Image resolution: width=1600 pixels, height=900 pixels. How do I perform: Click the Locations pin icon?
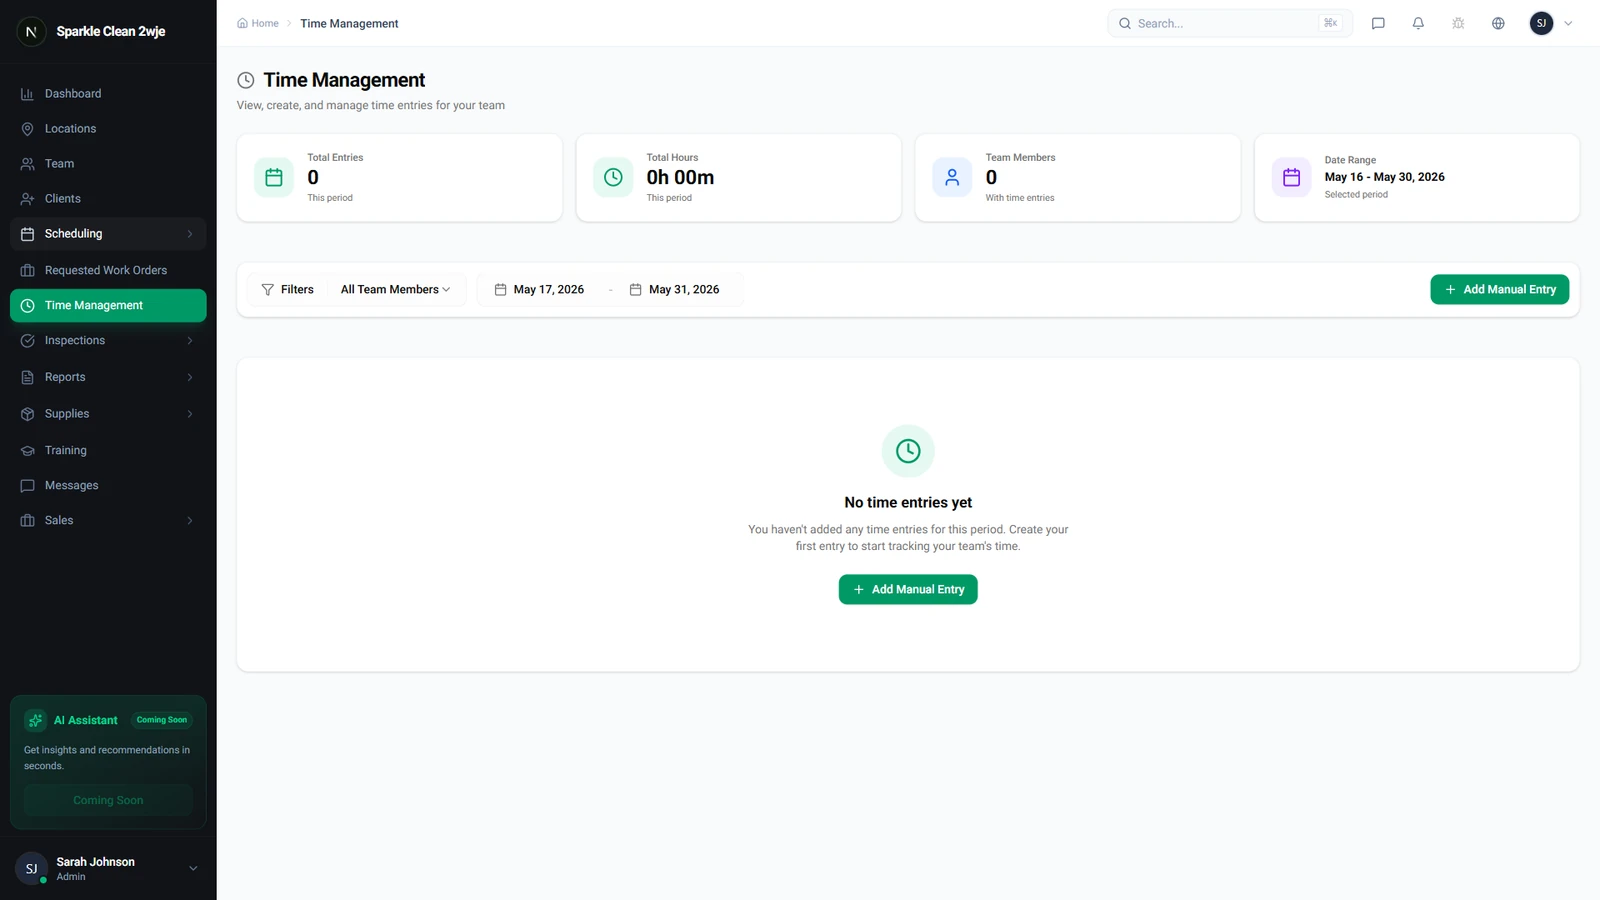tap(27, 129)
